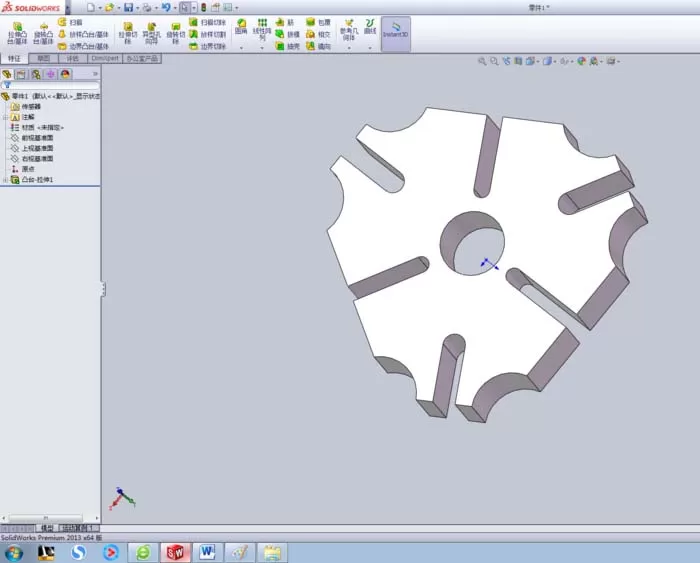This screenshot has width=700, height=563.
Task: Open the Hole Wizard (异型孔向导) tool
Action: coord(151,33)
